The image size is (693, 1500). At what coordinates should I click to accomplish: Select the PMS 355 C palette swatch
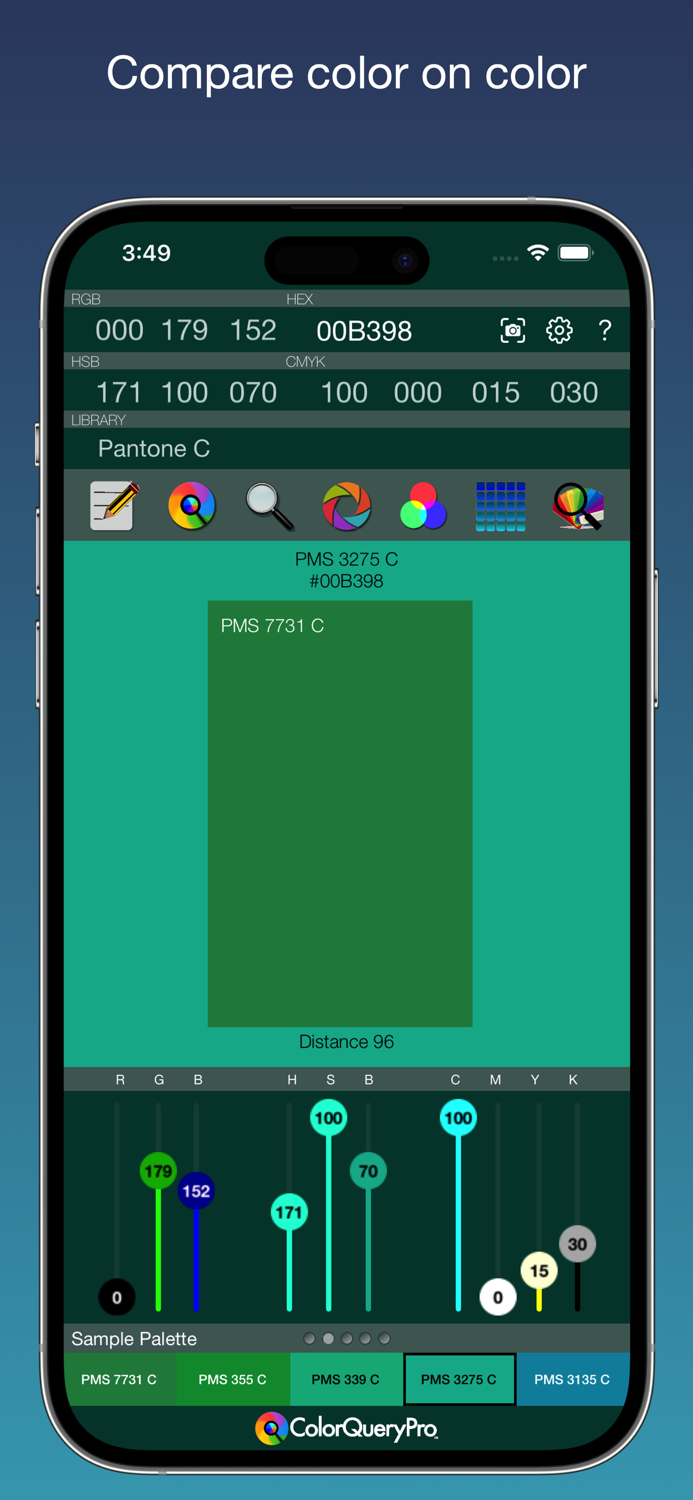(233, 1379)
